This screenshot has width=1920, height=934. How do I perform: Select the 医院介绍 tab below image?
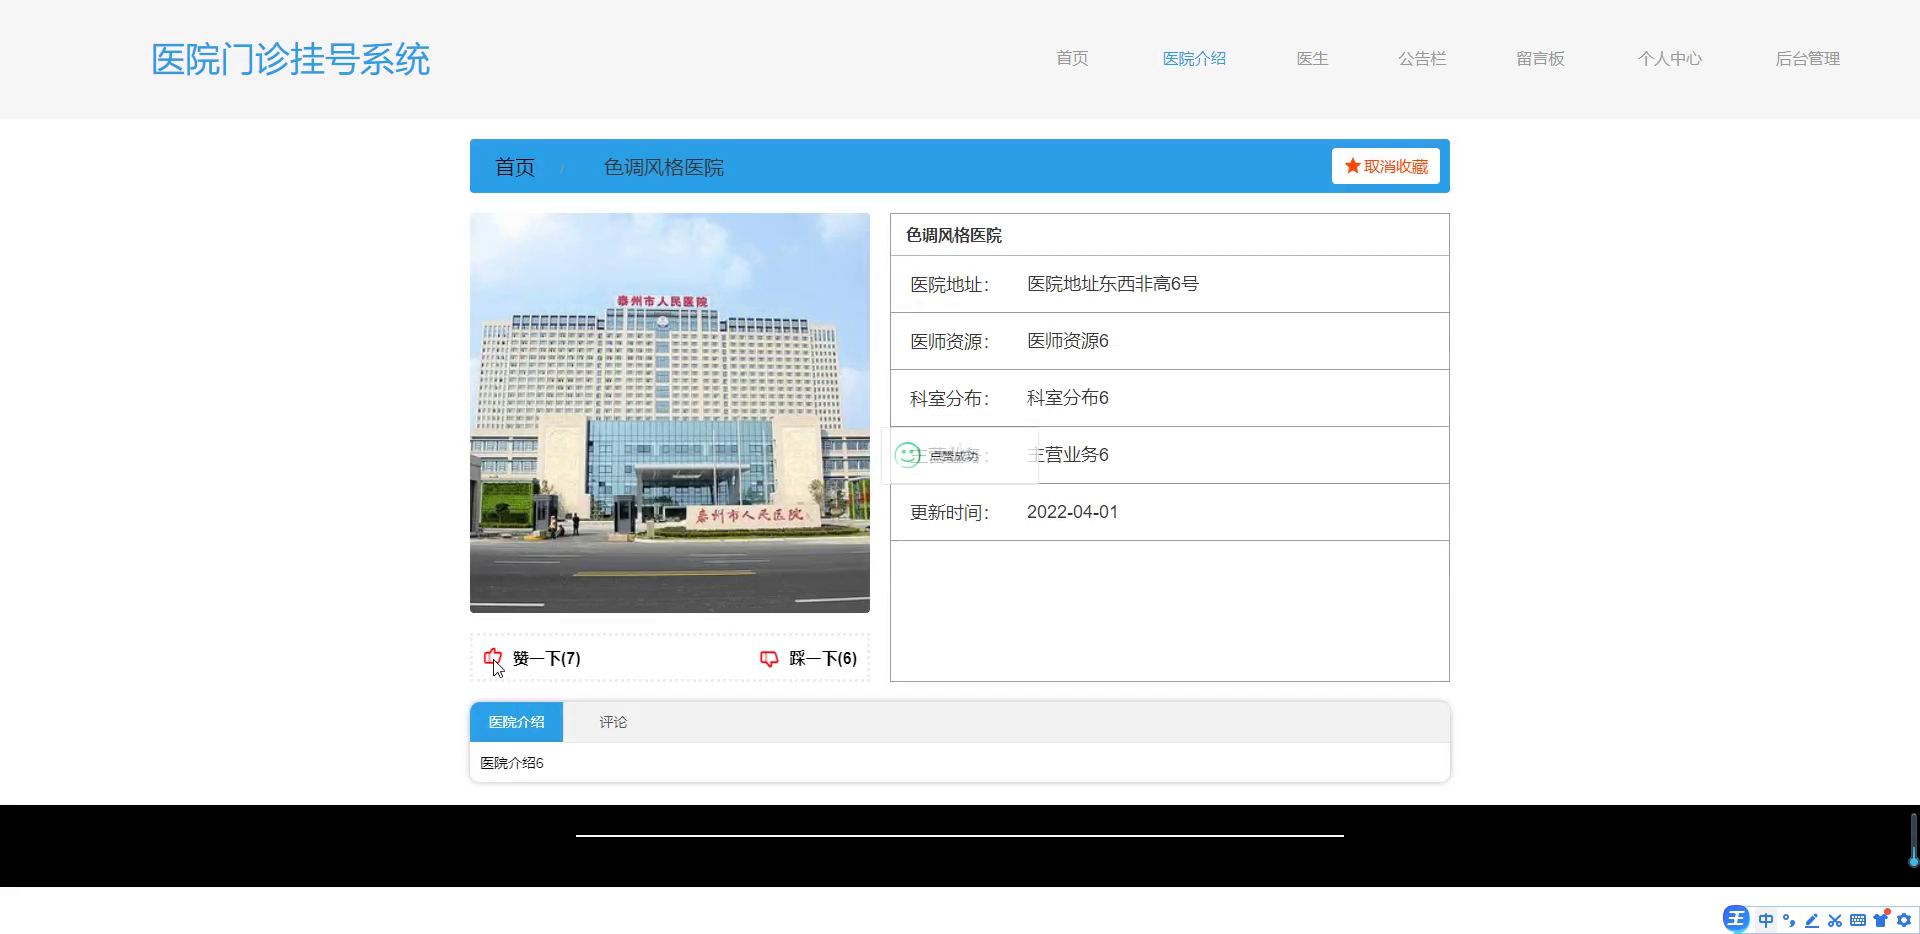(x=516, y=722)
